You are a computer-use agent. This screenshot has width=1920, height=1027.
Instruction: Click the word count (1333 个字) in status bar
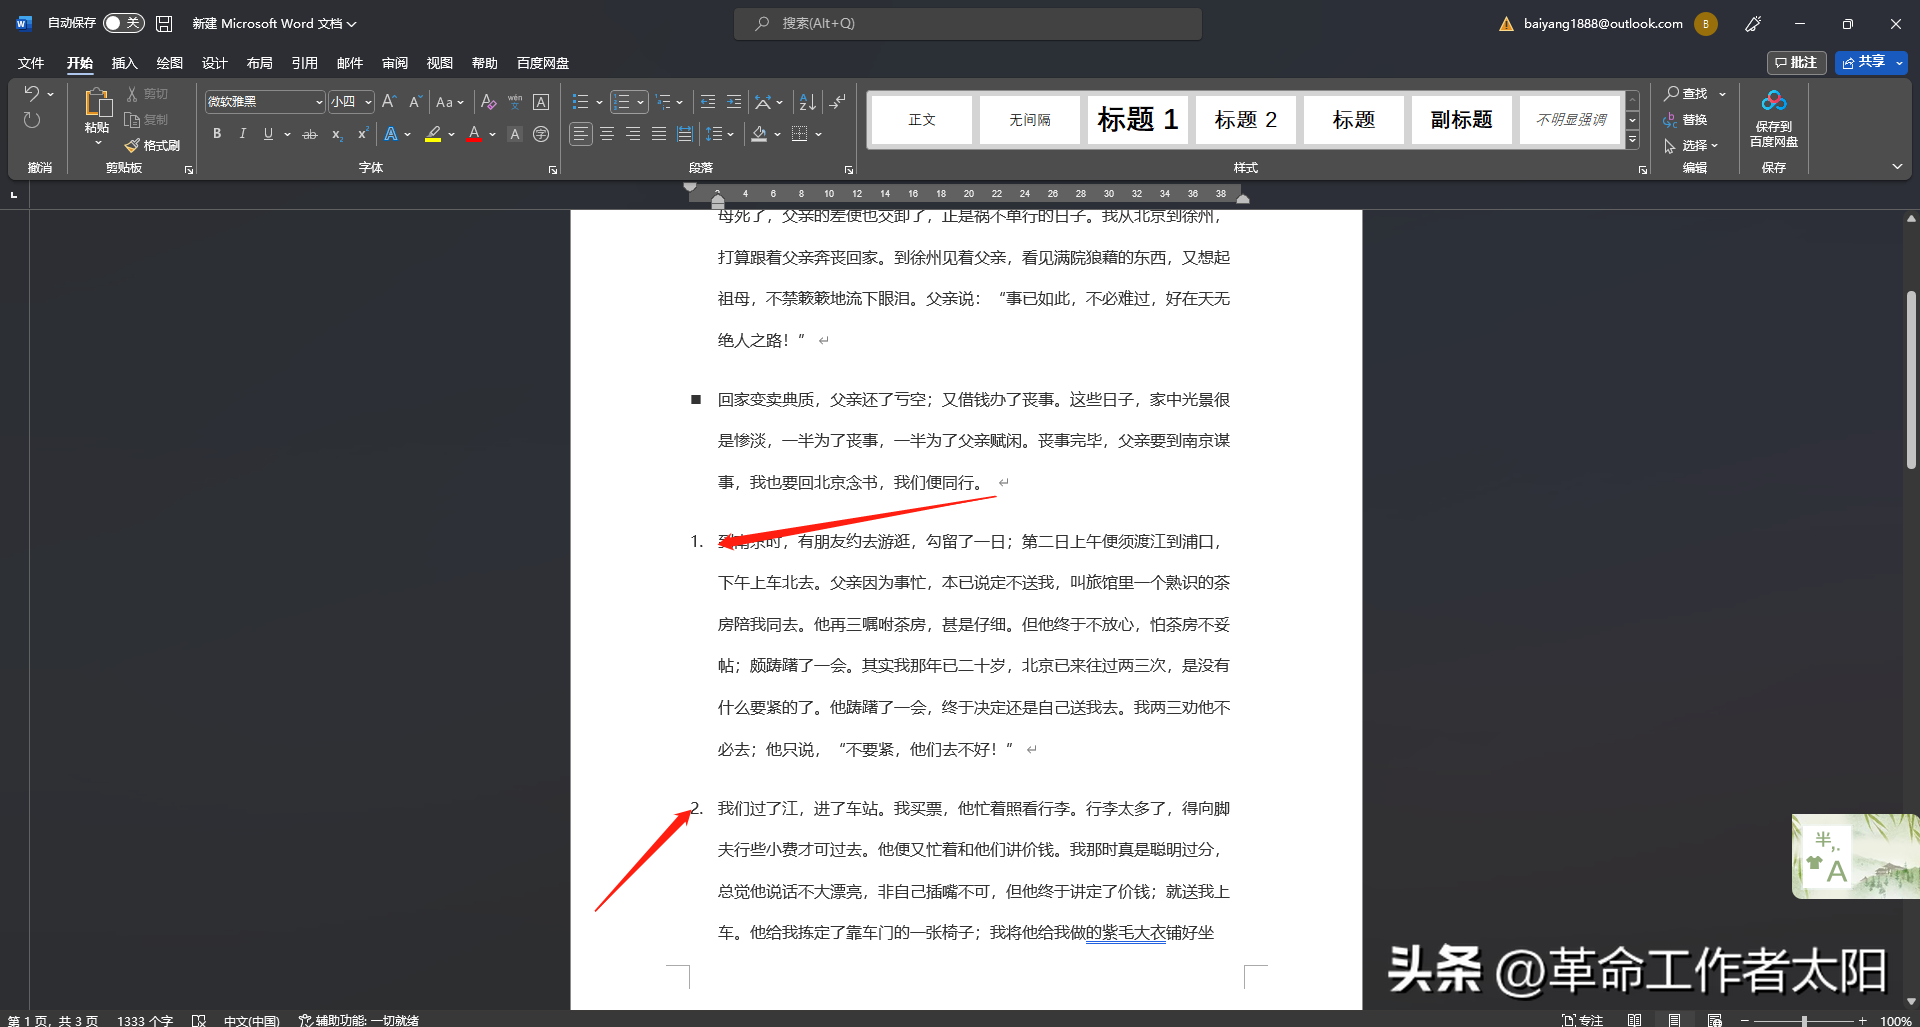coord(145,1020)
